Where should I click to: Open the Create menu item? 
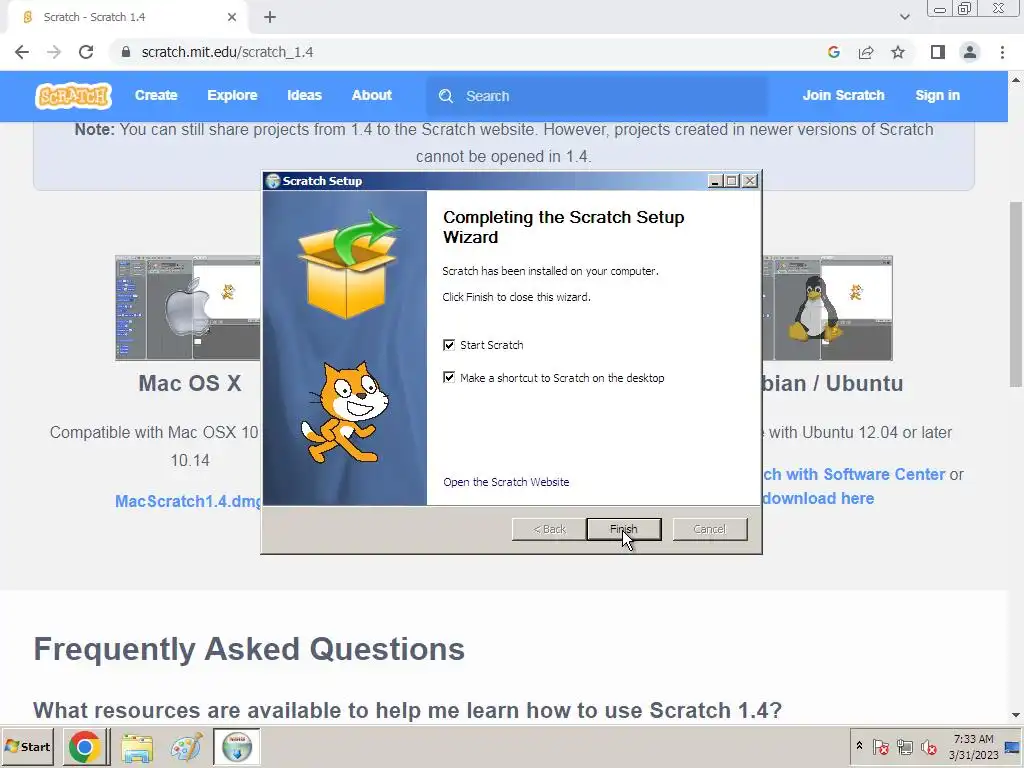(x=156, y=95)
